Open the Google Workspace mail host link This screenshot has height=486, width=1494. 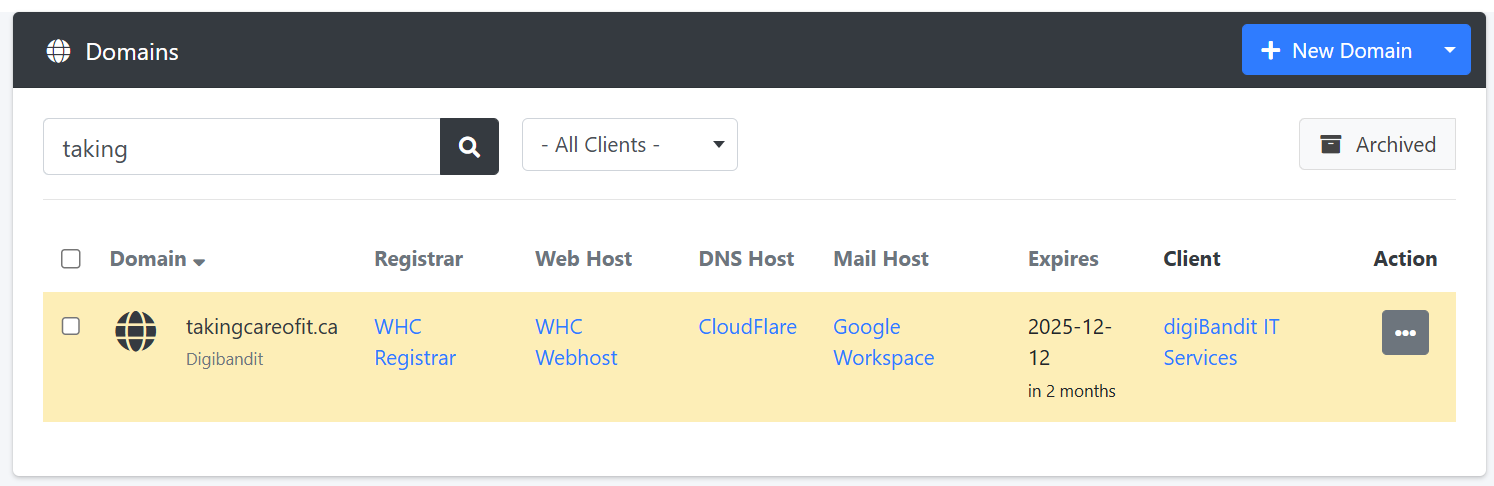click(x=883, y=342)
